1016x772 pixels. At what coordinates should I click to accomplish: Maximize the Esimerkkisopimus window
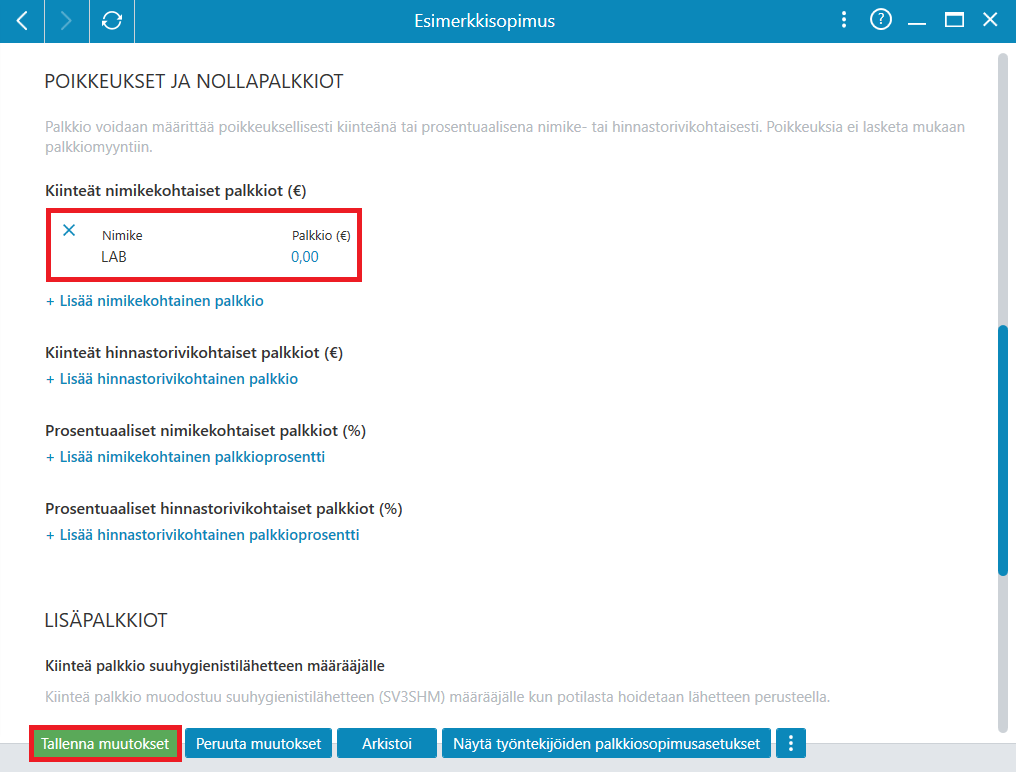tap(954, 20)
